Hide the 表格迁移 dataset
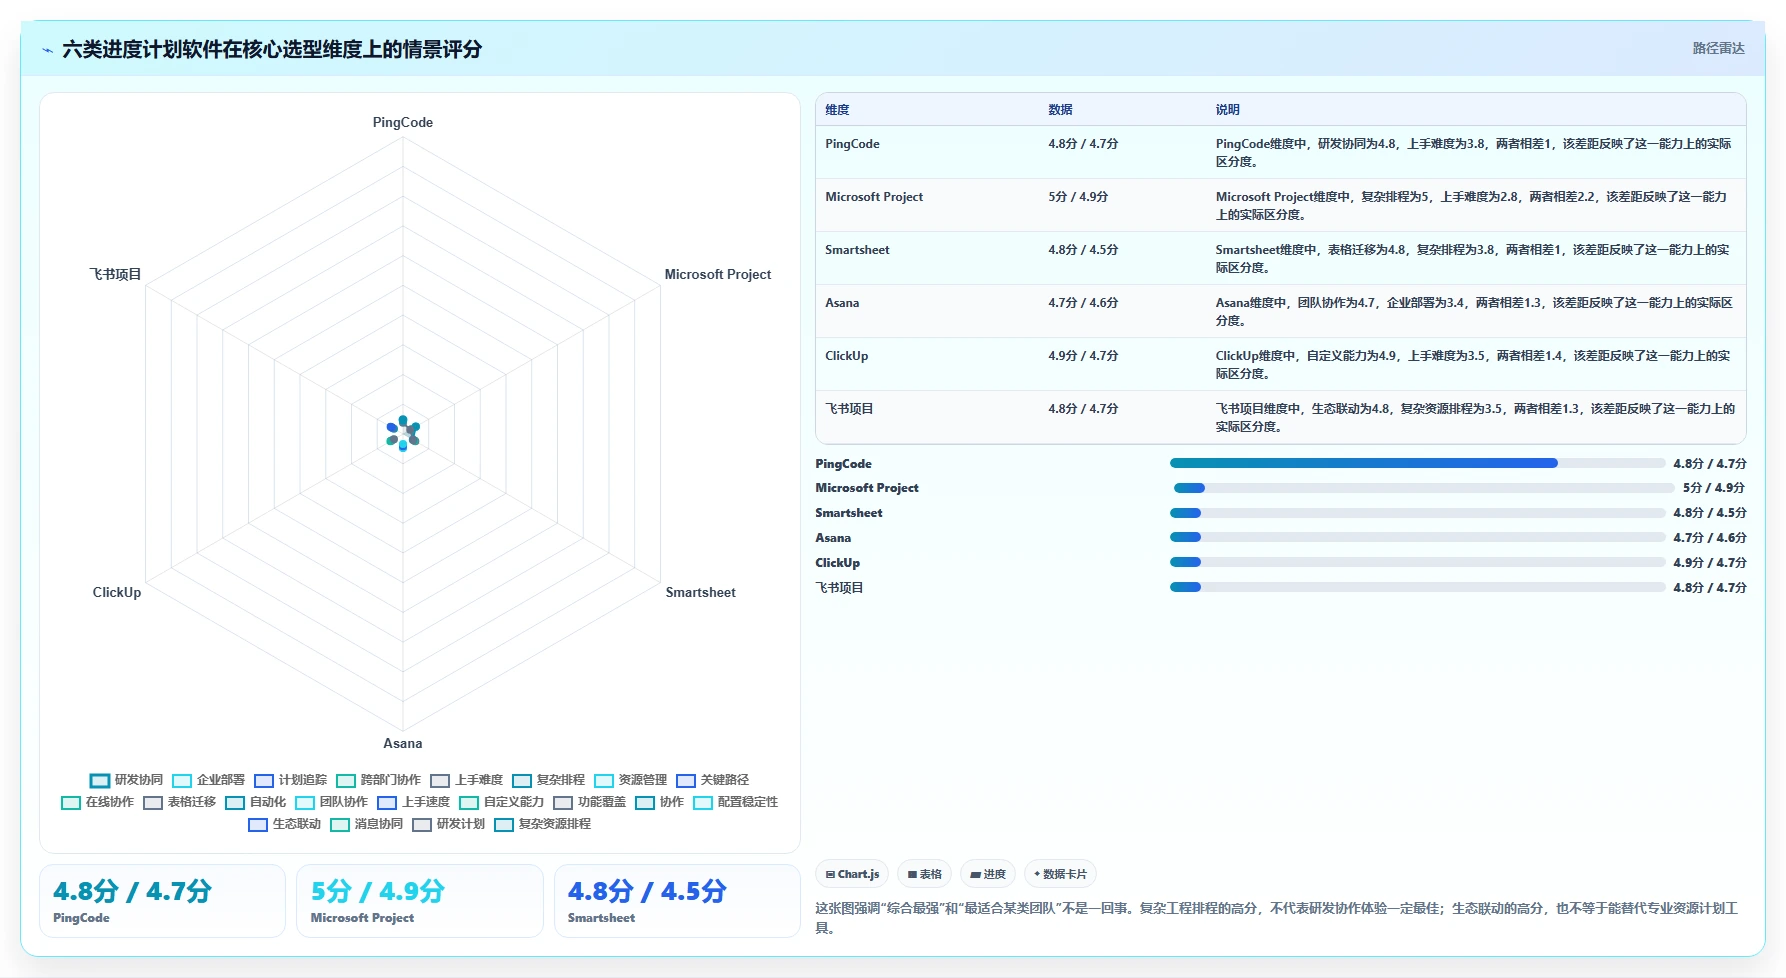This screenshot has width=1786, height=978. tap(179, 802)
